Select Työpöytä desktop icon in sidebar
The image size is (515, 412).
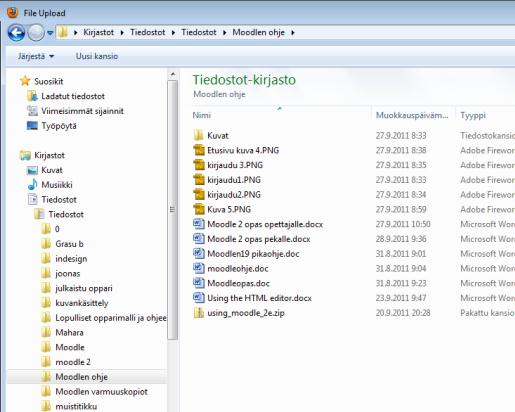pyautogui.click(x=32, y=126)
